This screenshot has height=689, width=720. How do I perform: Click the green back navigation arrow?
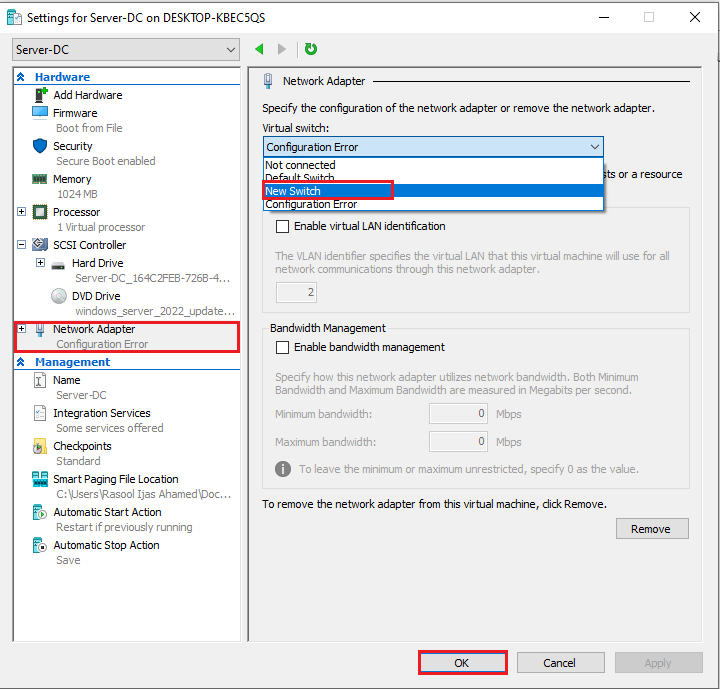259,49
